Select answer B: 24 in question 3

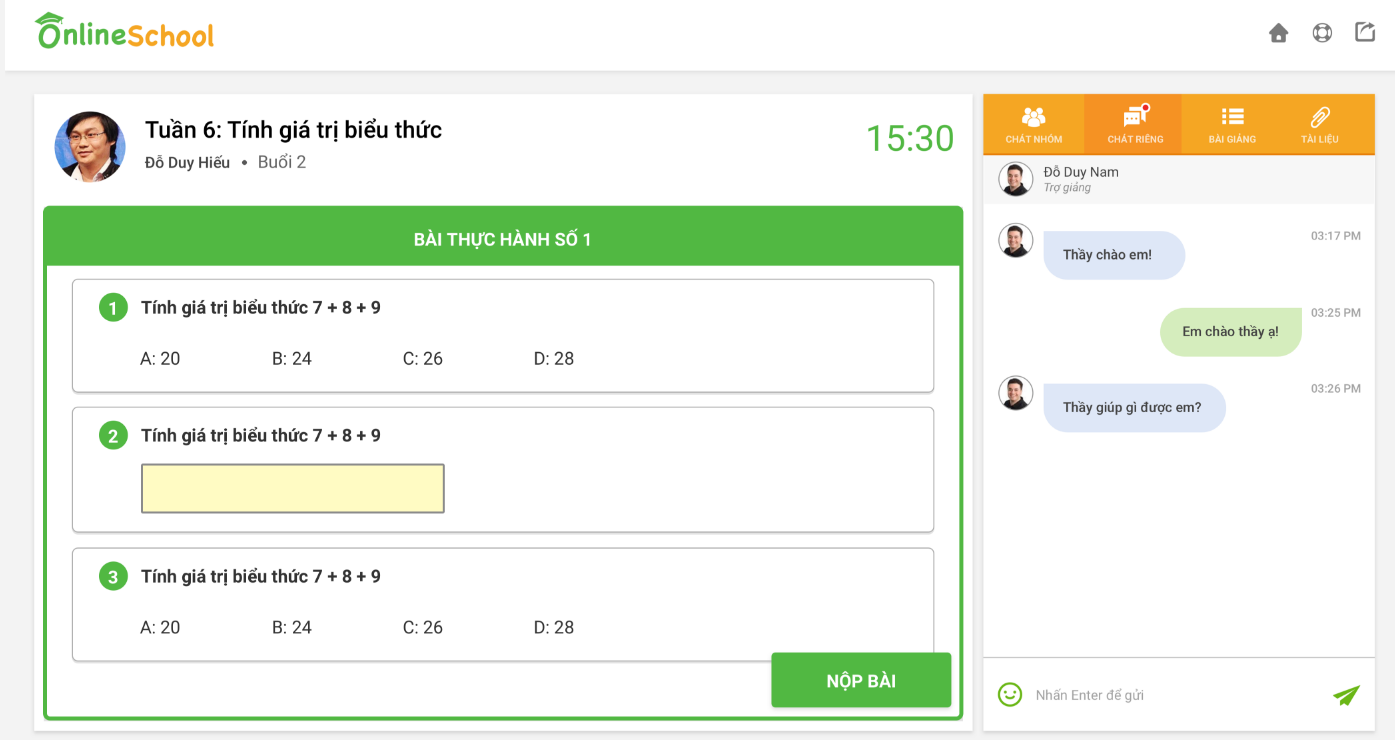coord(292,628)
